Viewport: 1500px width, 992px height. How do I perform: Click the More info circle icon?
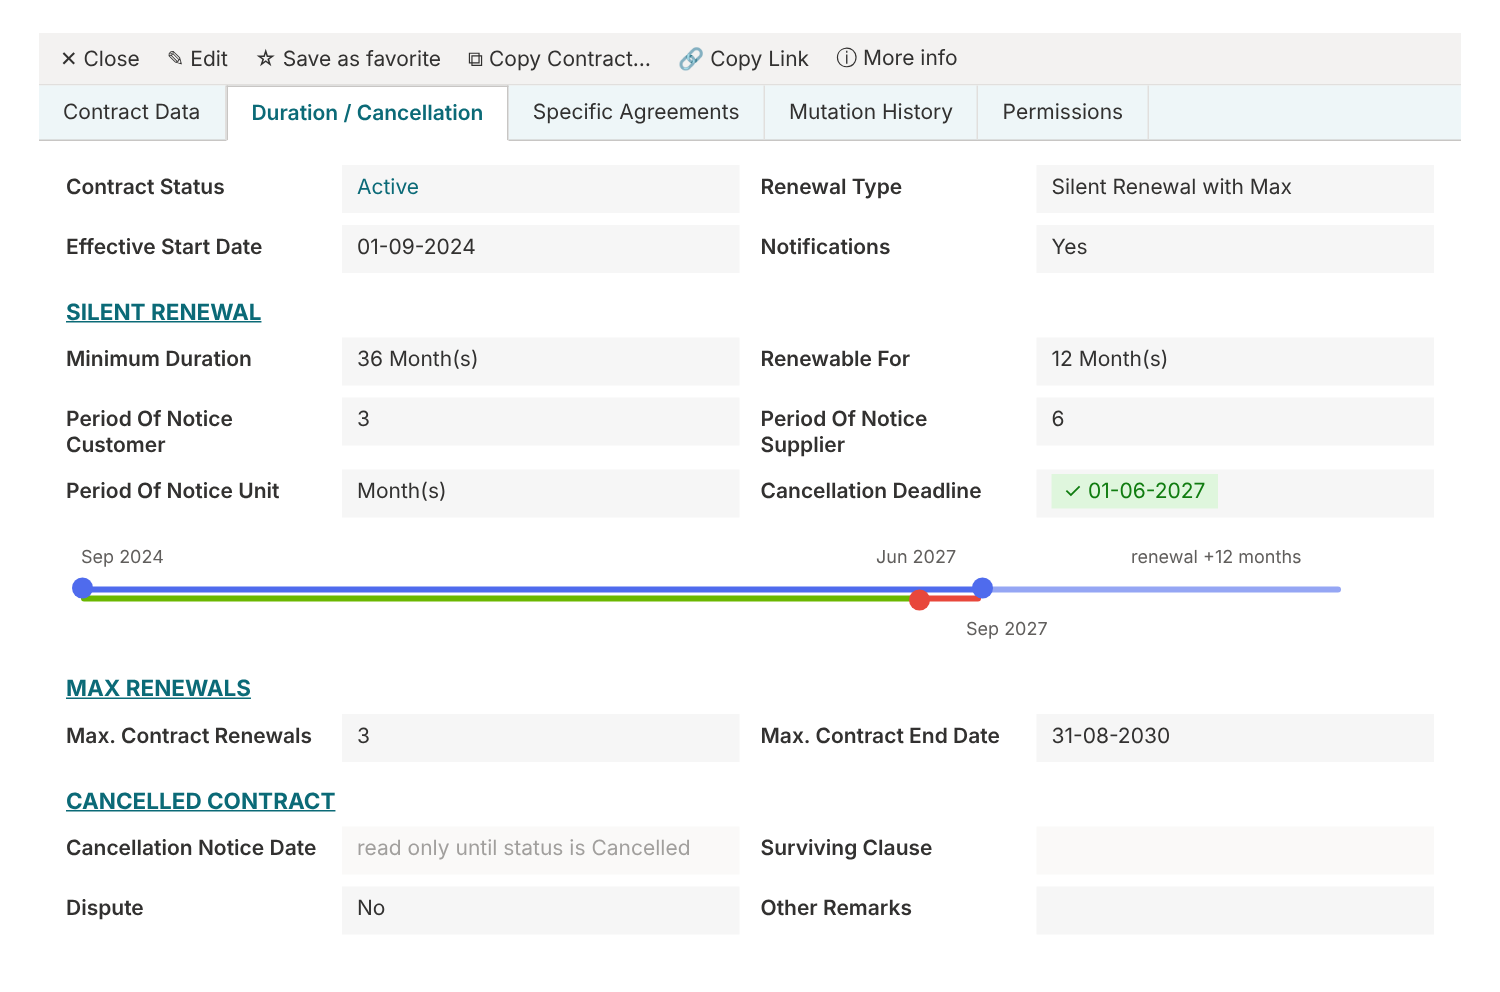[x=846, y=58]
